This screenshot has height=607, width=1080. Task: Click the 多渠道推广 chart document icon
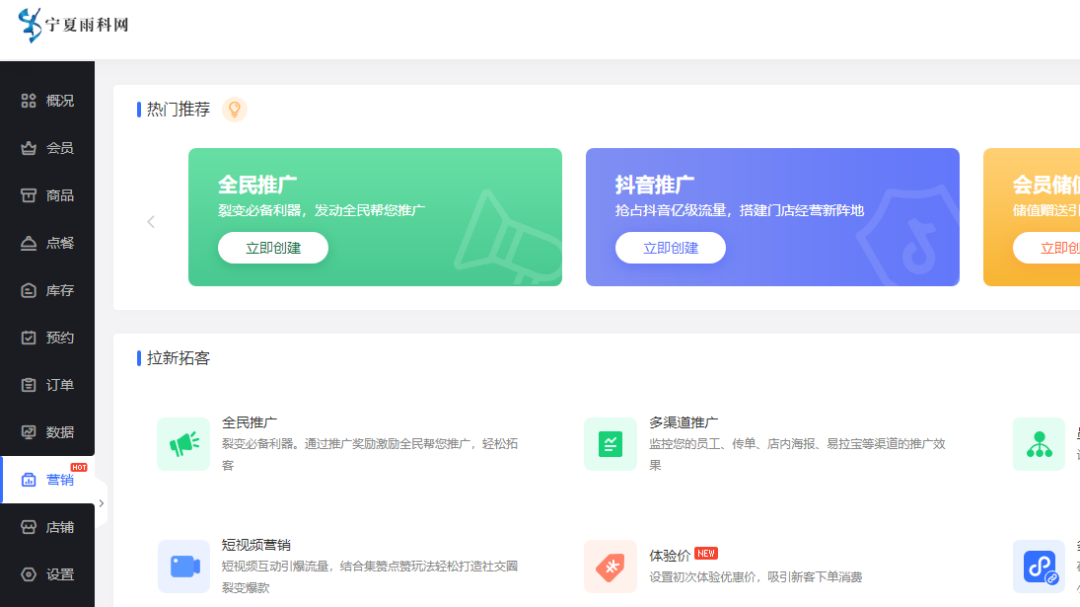click(610, 444)
